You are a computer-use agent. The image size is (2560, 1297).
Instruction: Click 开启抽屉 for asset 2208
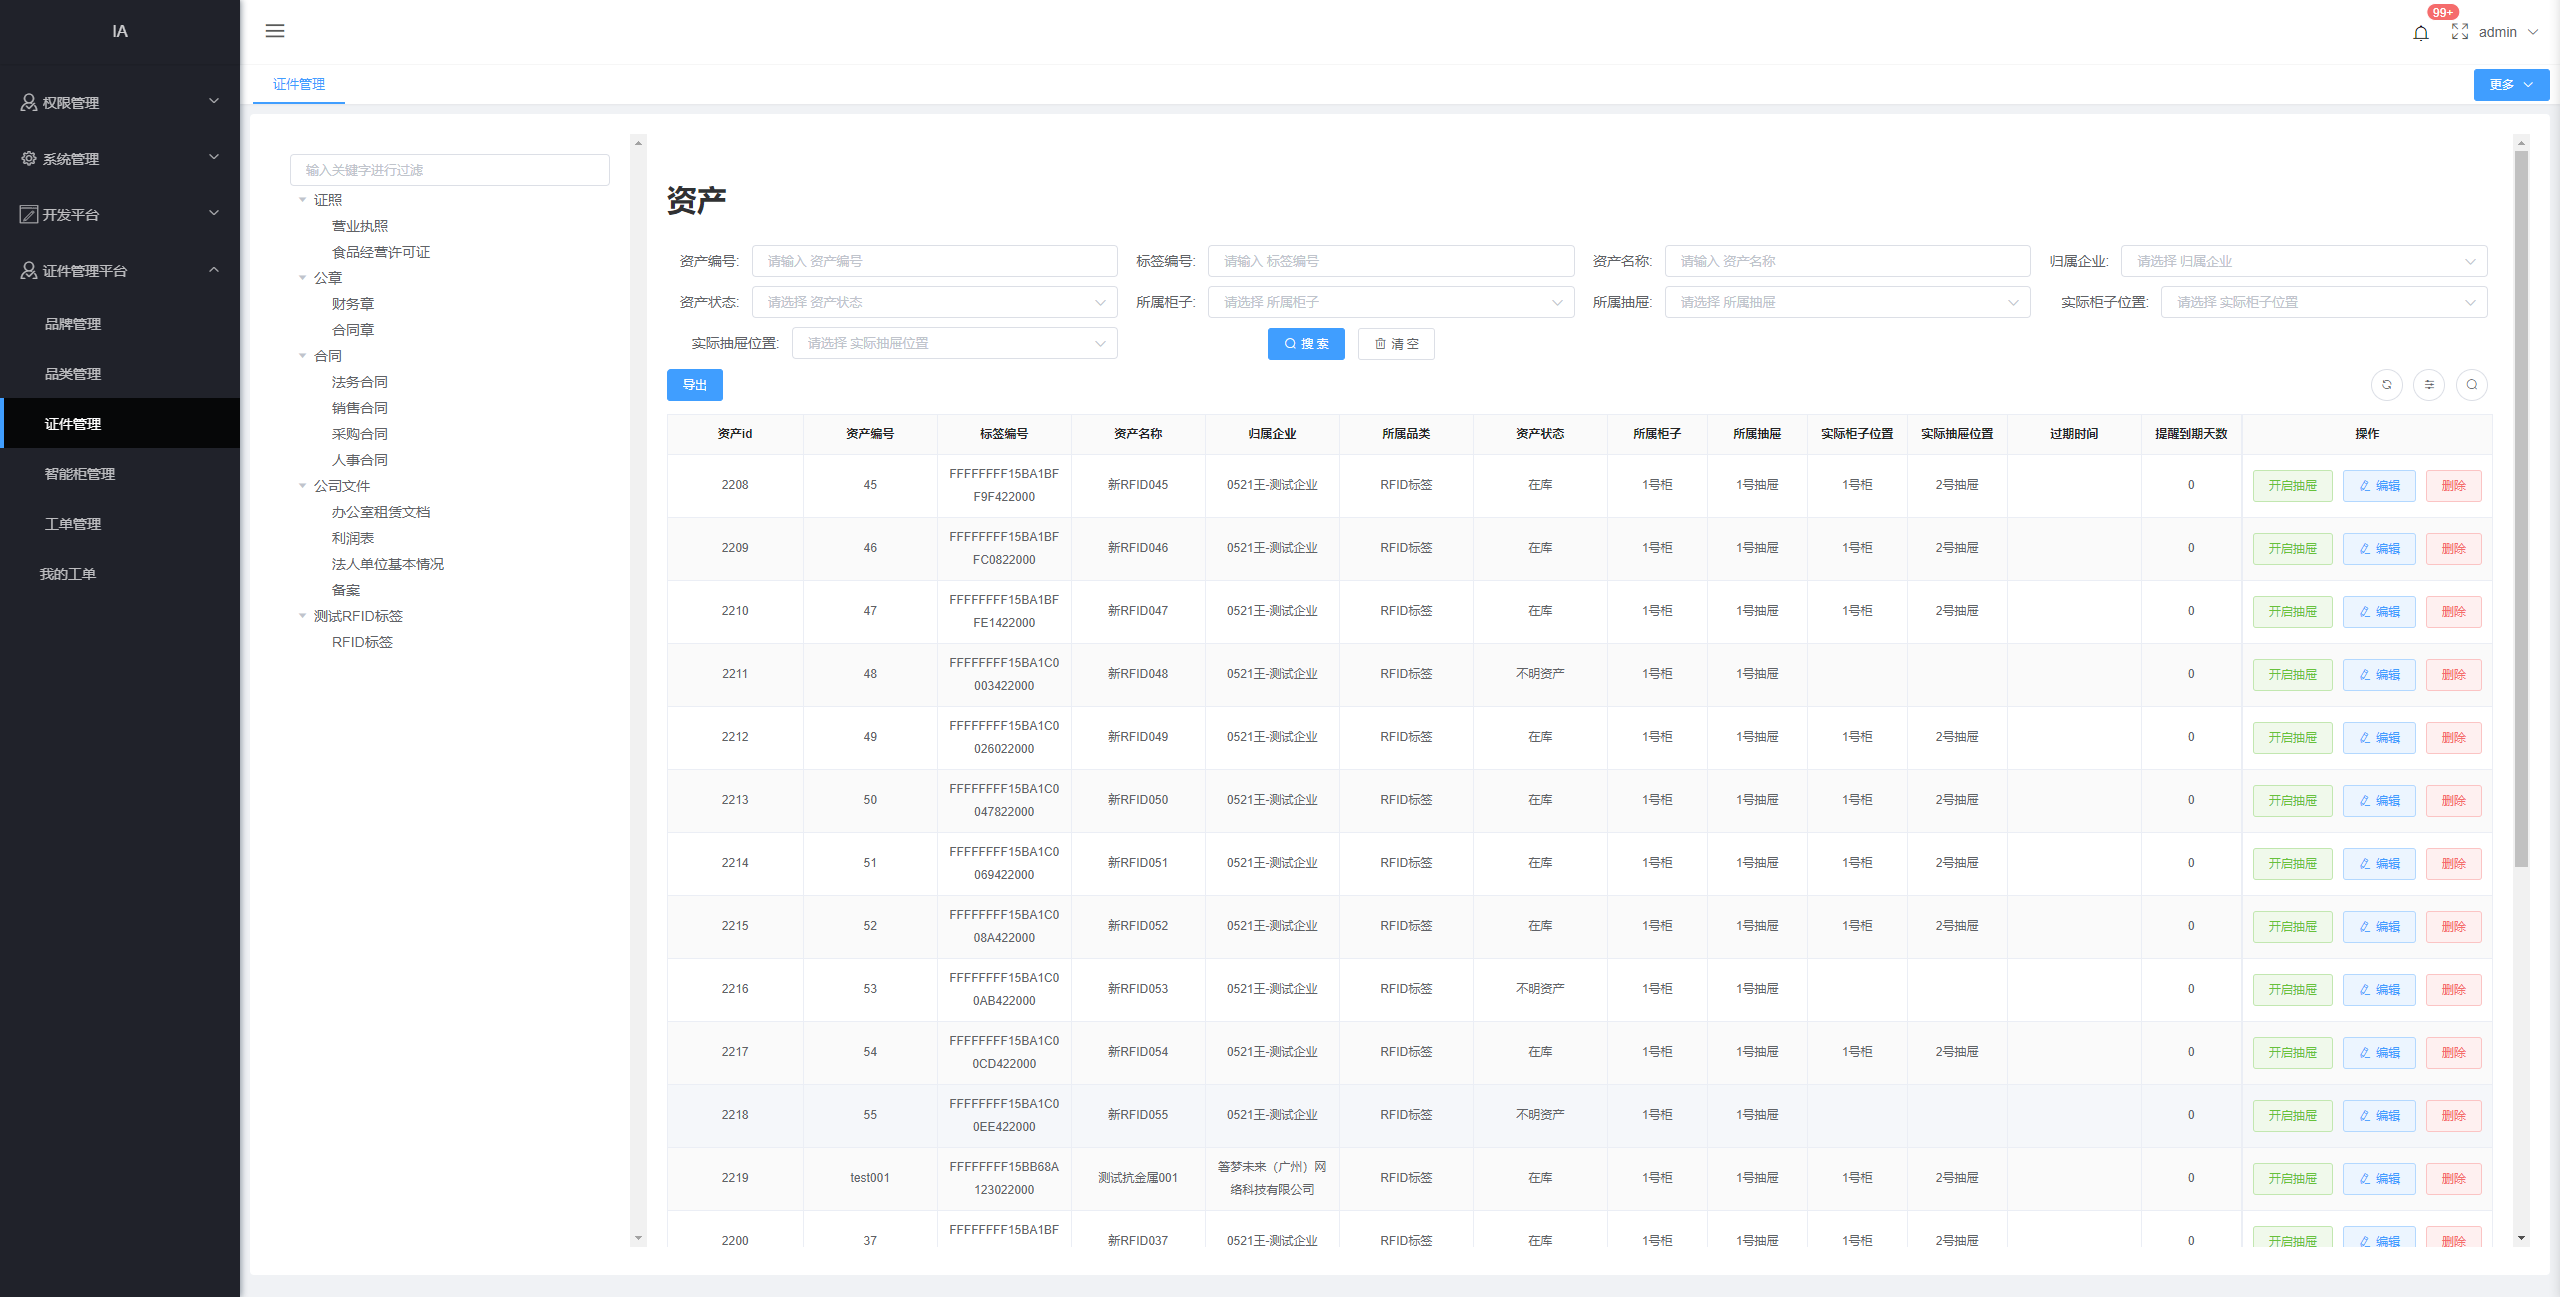[2292, 486]
